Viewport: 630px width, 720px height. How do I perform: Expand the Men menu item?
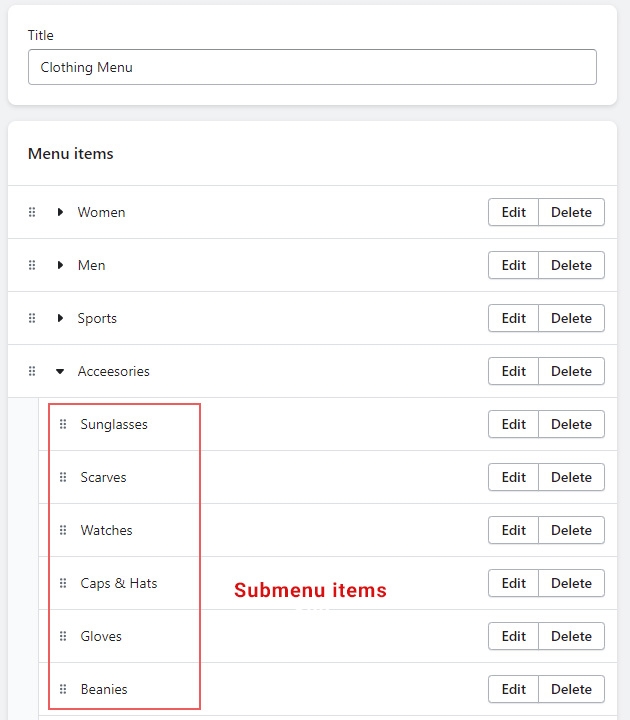point(60,265)
